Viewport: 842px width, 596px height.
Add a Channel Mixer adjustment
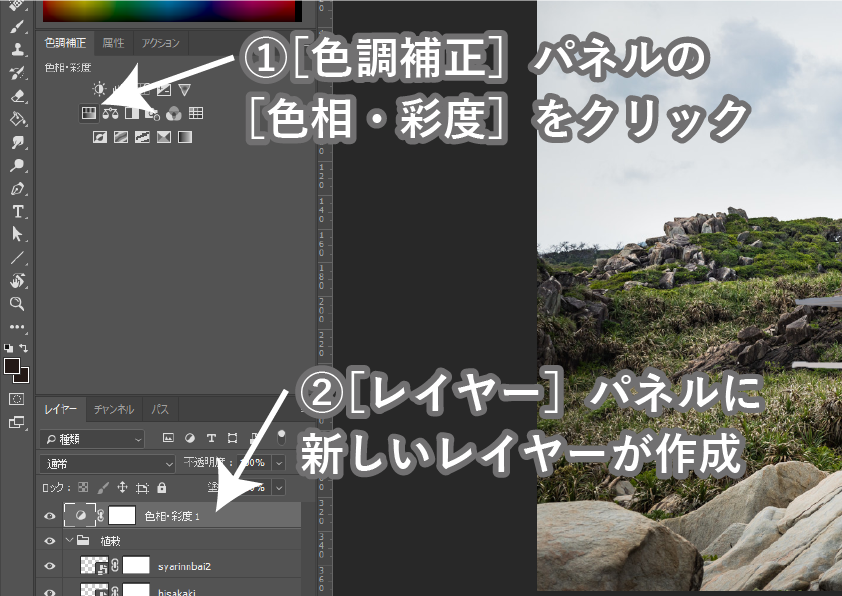click(173, 113)
